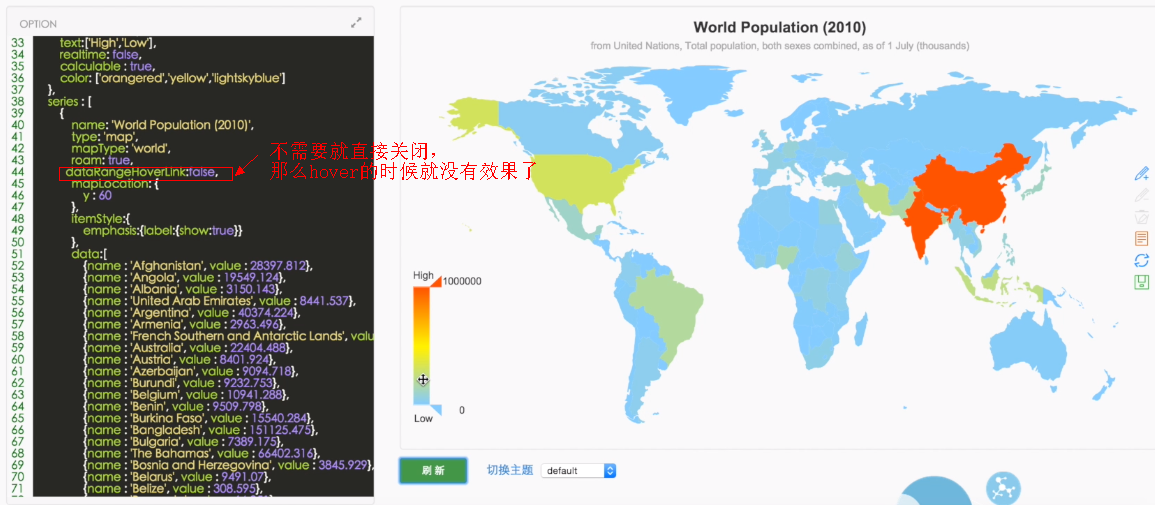This screenshot has width=1155, height=505.
Task: Click the green 刷新 refresh button
Action: coord(434,470)
